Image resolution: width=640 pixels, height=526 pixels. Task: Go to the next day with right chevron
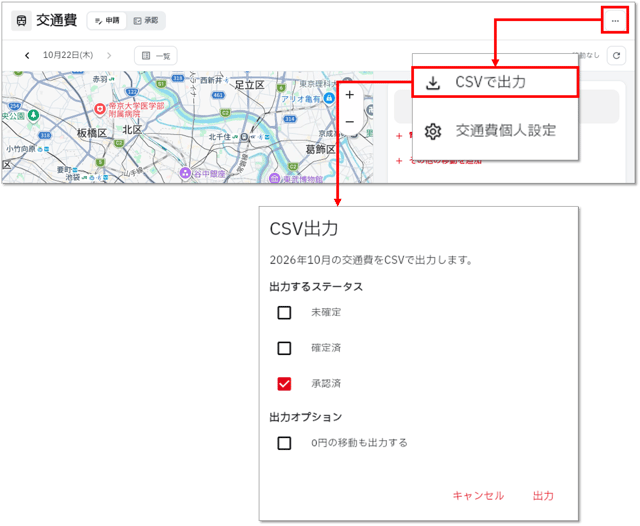click(109, 55)
